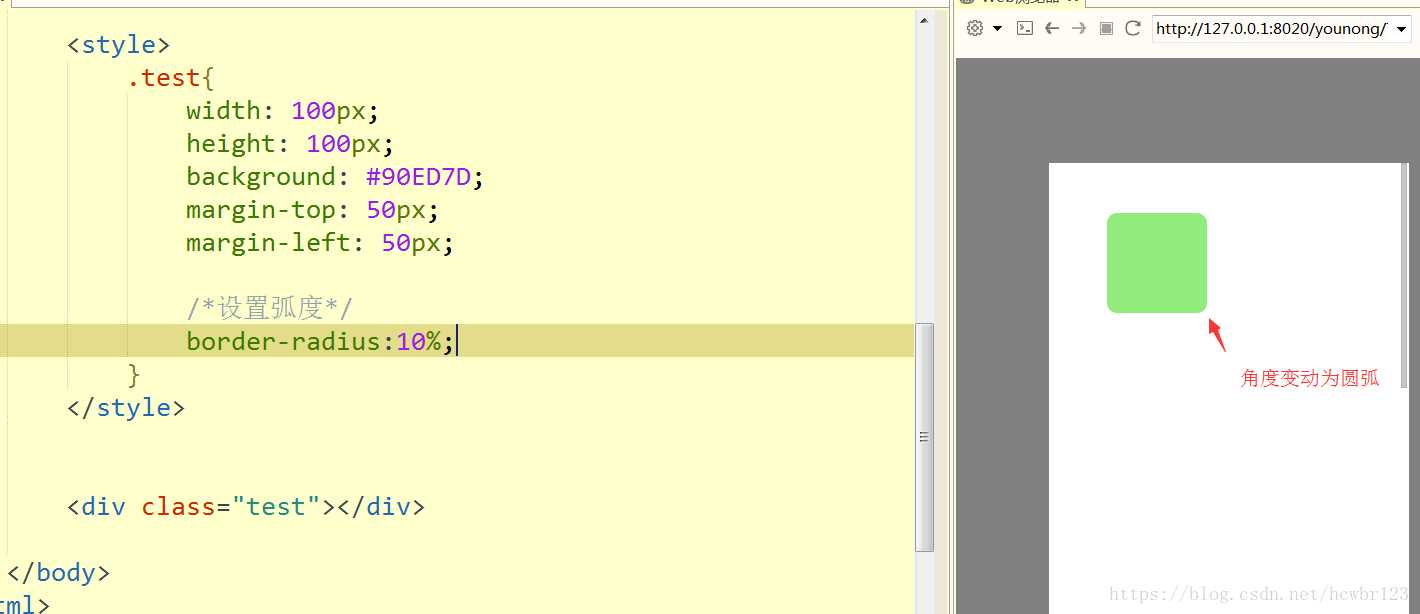Click the closing </body> tag

pos(58,573)
